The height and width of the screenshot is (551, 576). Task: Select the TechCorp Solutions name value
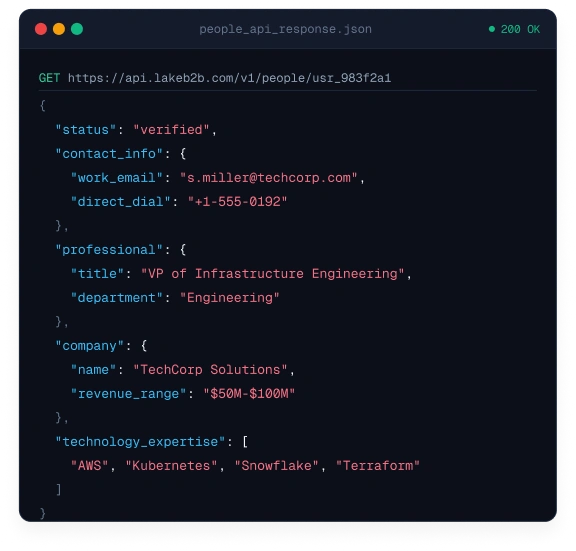[x=210, y=370]
